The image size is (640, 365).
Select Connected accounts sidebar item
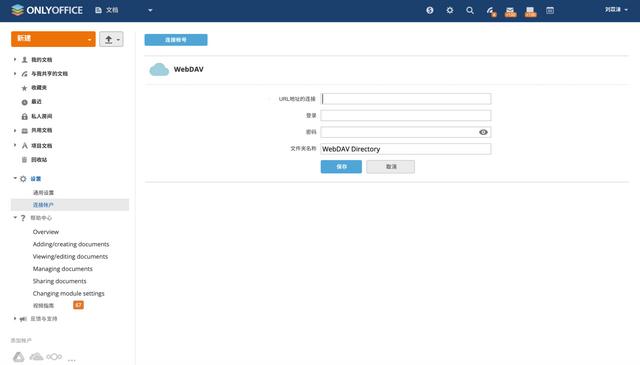point(70,205)
